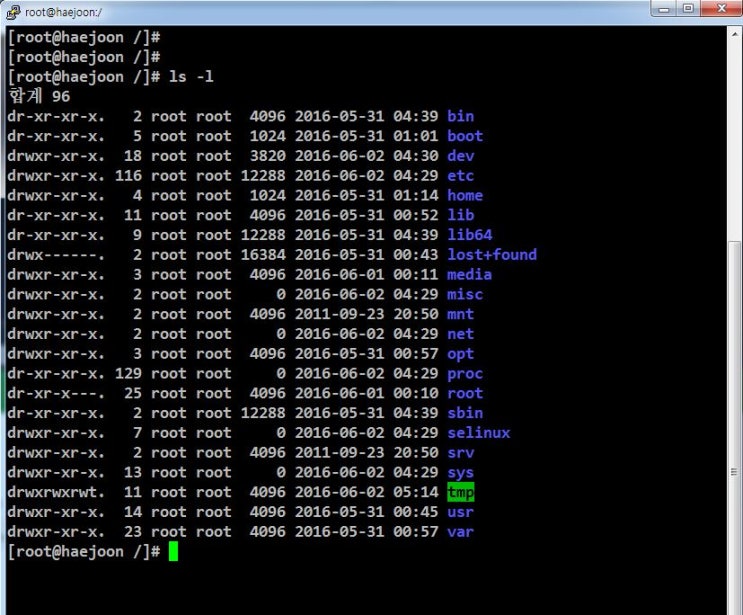Click the 'etc' directory name
The height and width of the screenshot is (615, 743).
461,176
